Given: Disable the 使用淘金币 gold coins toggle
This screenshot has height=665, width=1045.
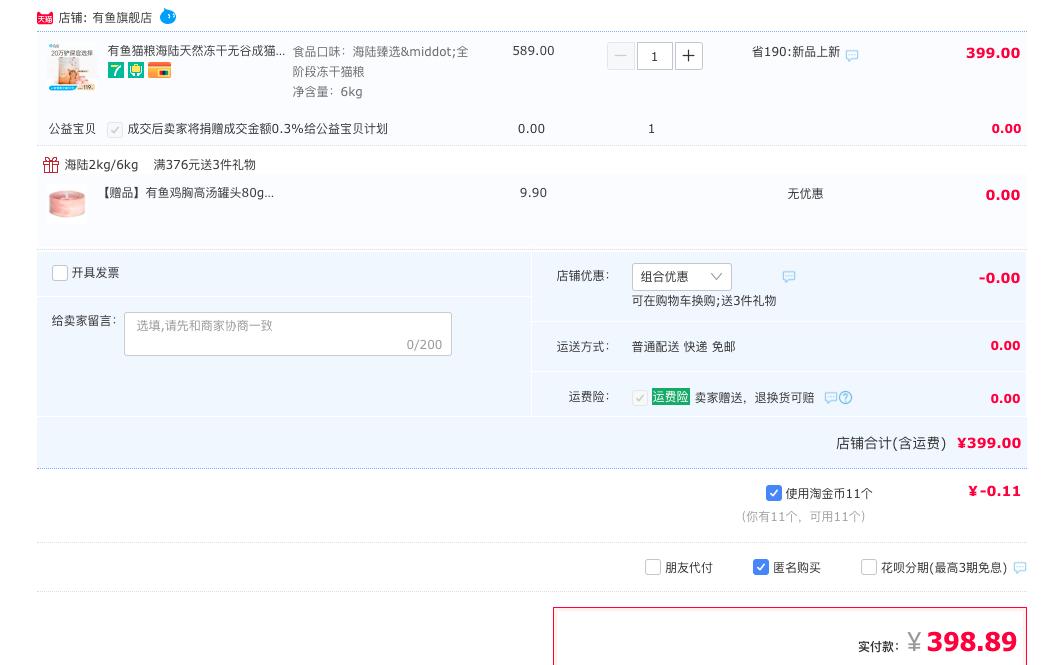Looking at the screenshot, I should [774, 493].
